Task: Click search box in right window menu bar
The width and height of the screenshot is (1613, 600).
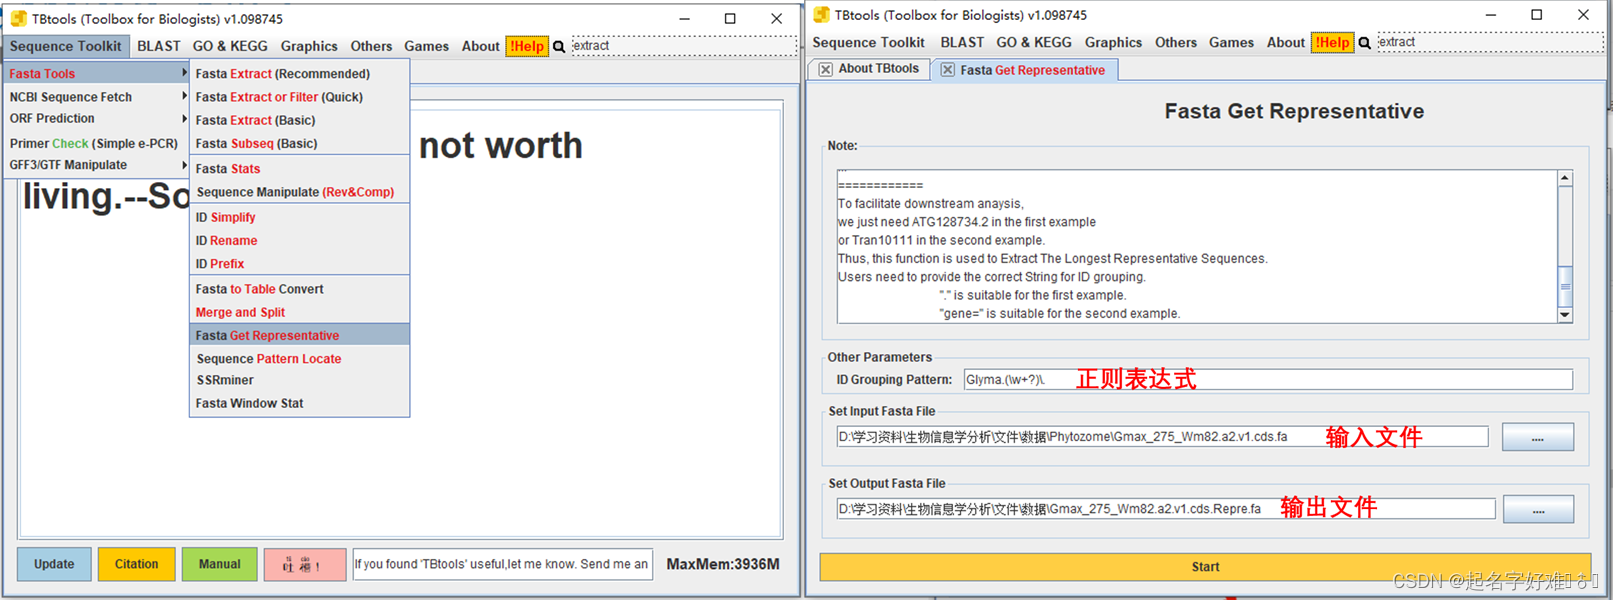Action: (x=1490, y=42)
